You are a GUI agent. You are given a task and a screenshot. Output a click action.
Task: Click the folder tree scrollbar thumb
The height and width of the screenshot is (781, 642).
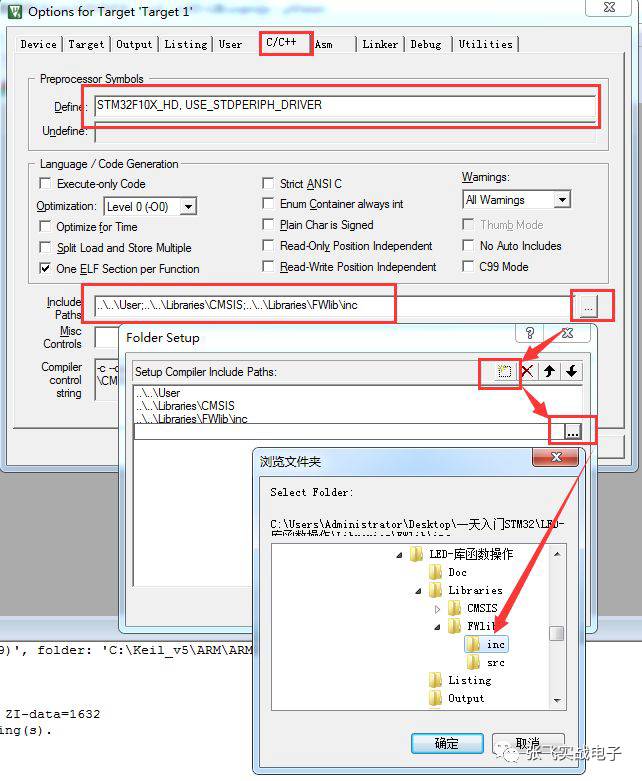pos(557,634)
